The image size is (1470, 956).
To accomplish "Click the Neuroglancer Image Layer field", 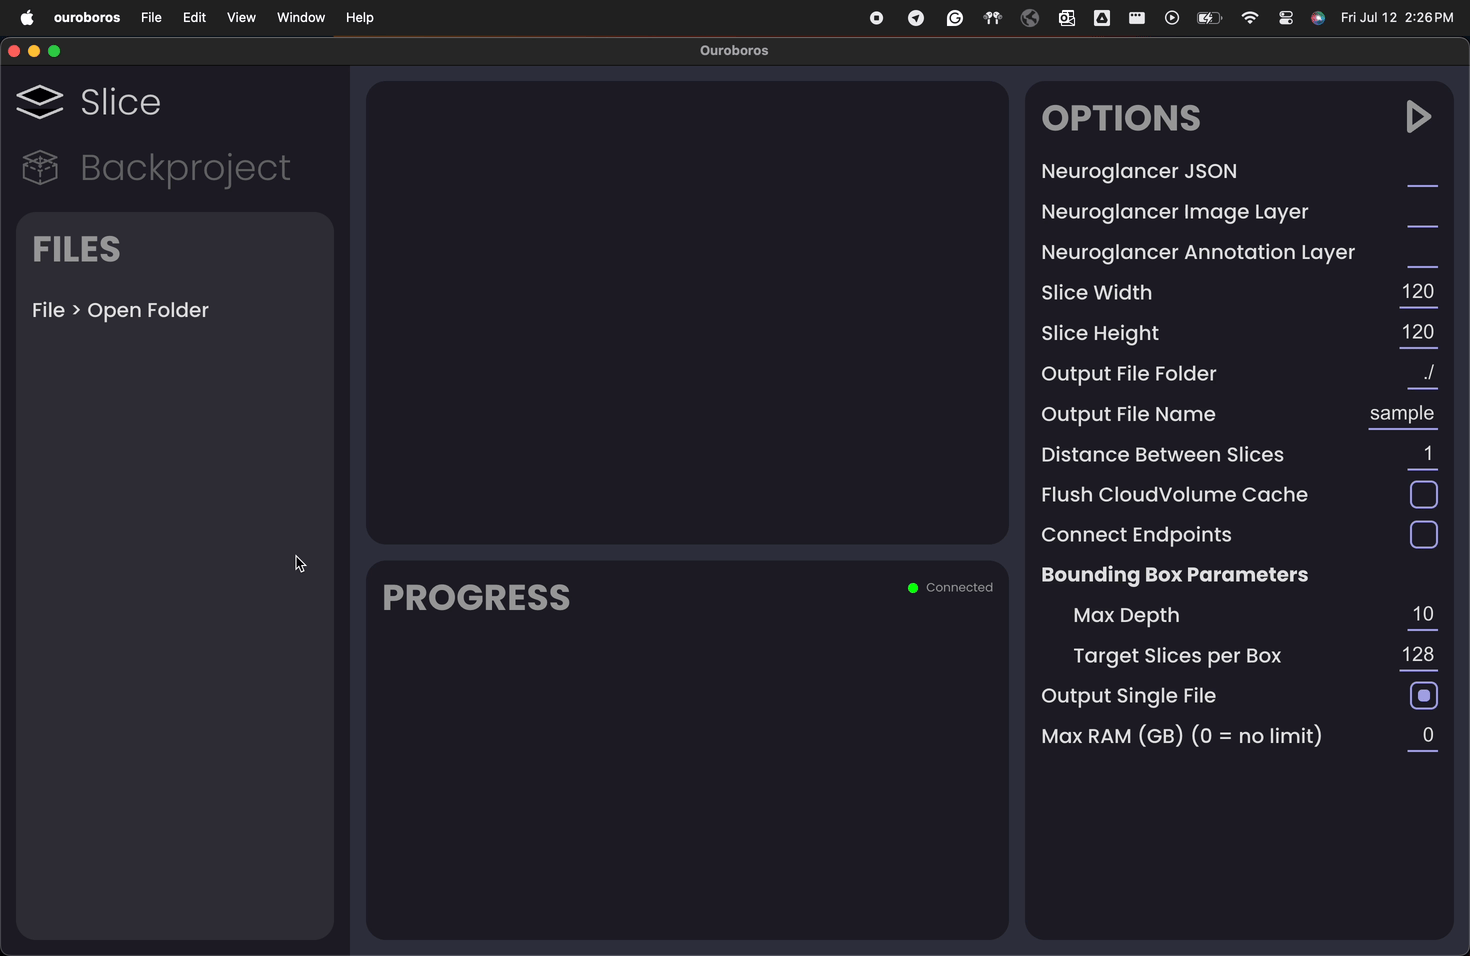I will pos(1422,213).
